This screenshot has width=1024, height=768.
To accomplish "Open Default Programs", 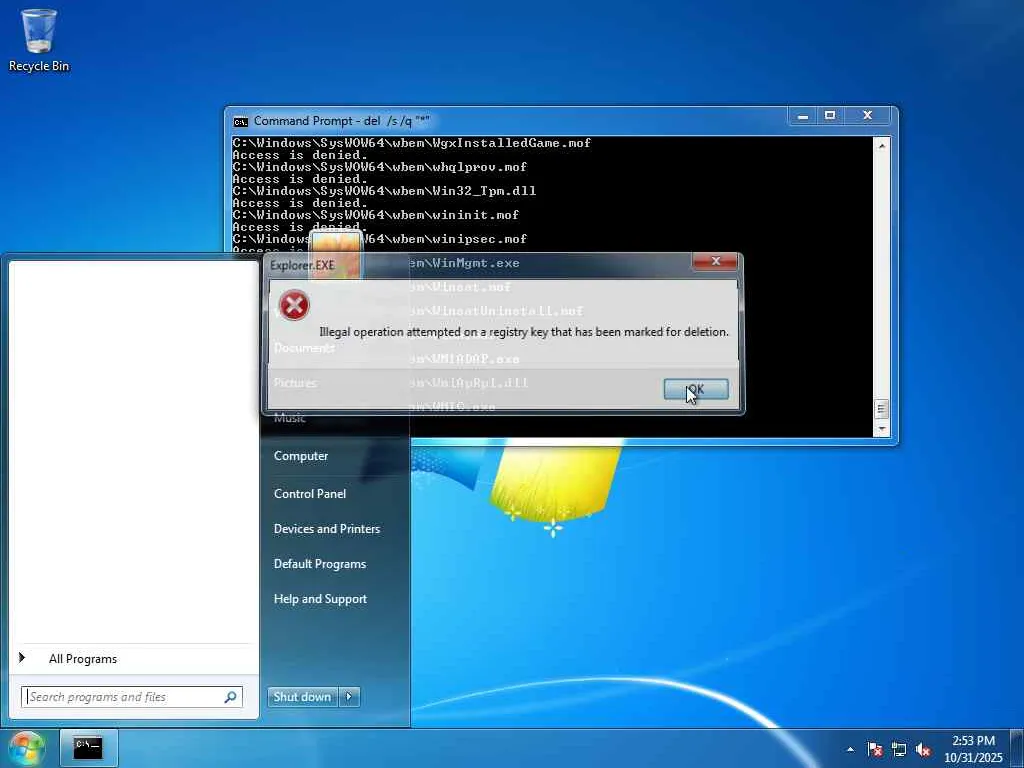I will (320, 564).
